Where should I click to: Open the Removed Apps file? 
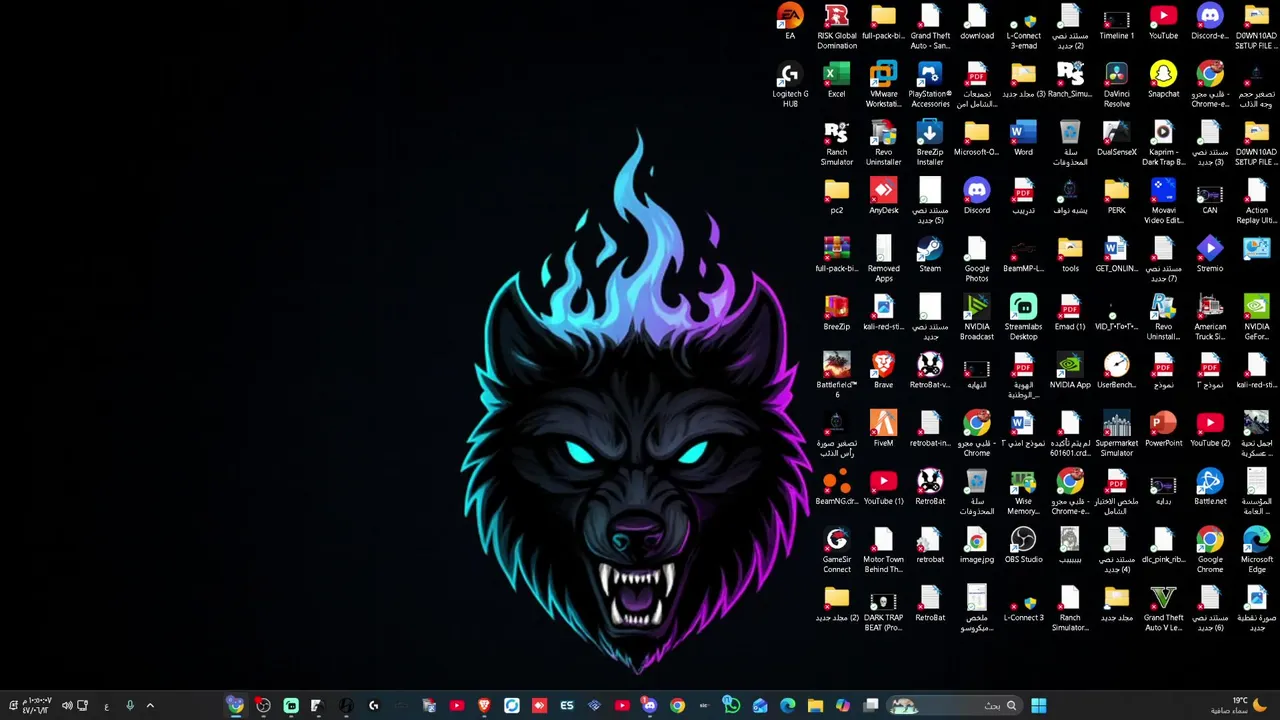883,260
